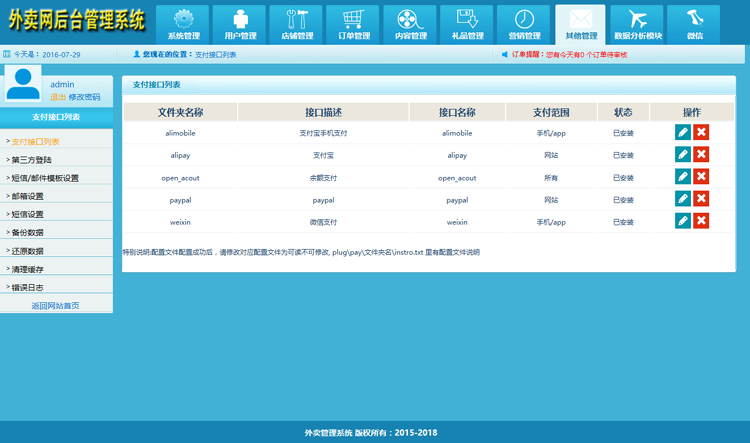Click 返回网站首页 link in sidebar

[55, 306]
